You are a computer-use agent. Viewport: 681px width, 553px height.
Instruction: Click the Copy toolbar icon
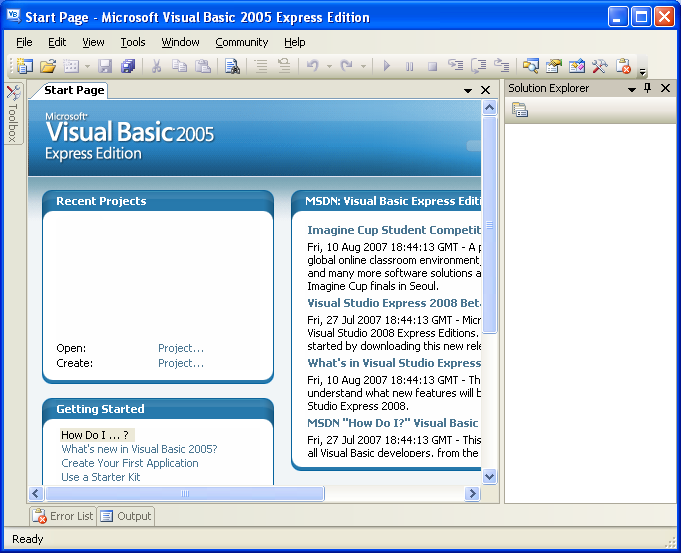(x=179, y=66)
